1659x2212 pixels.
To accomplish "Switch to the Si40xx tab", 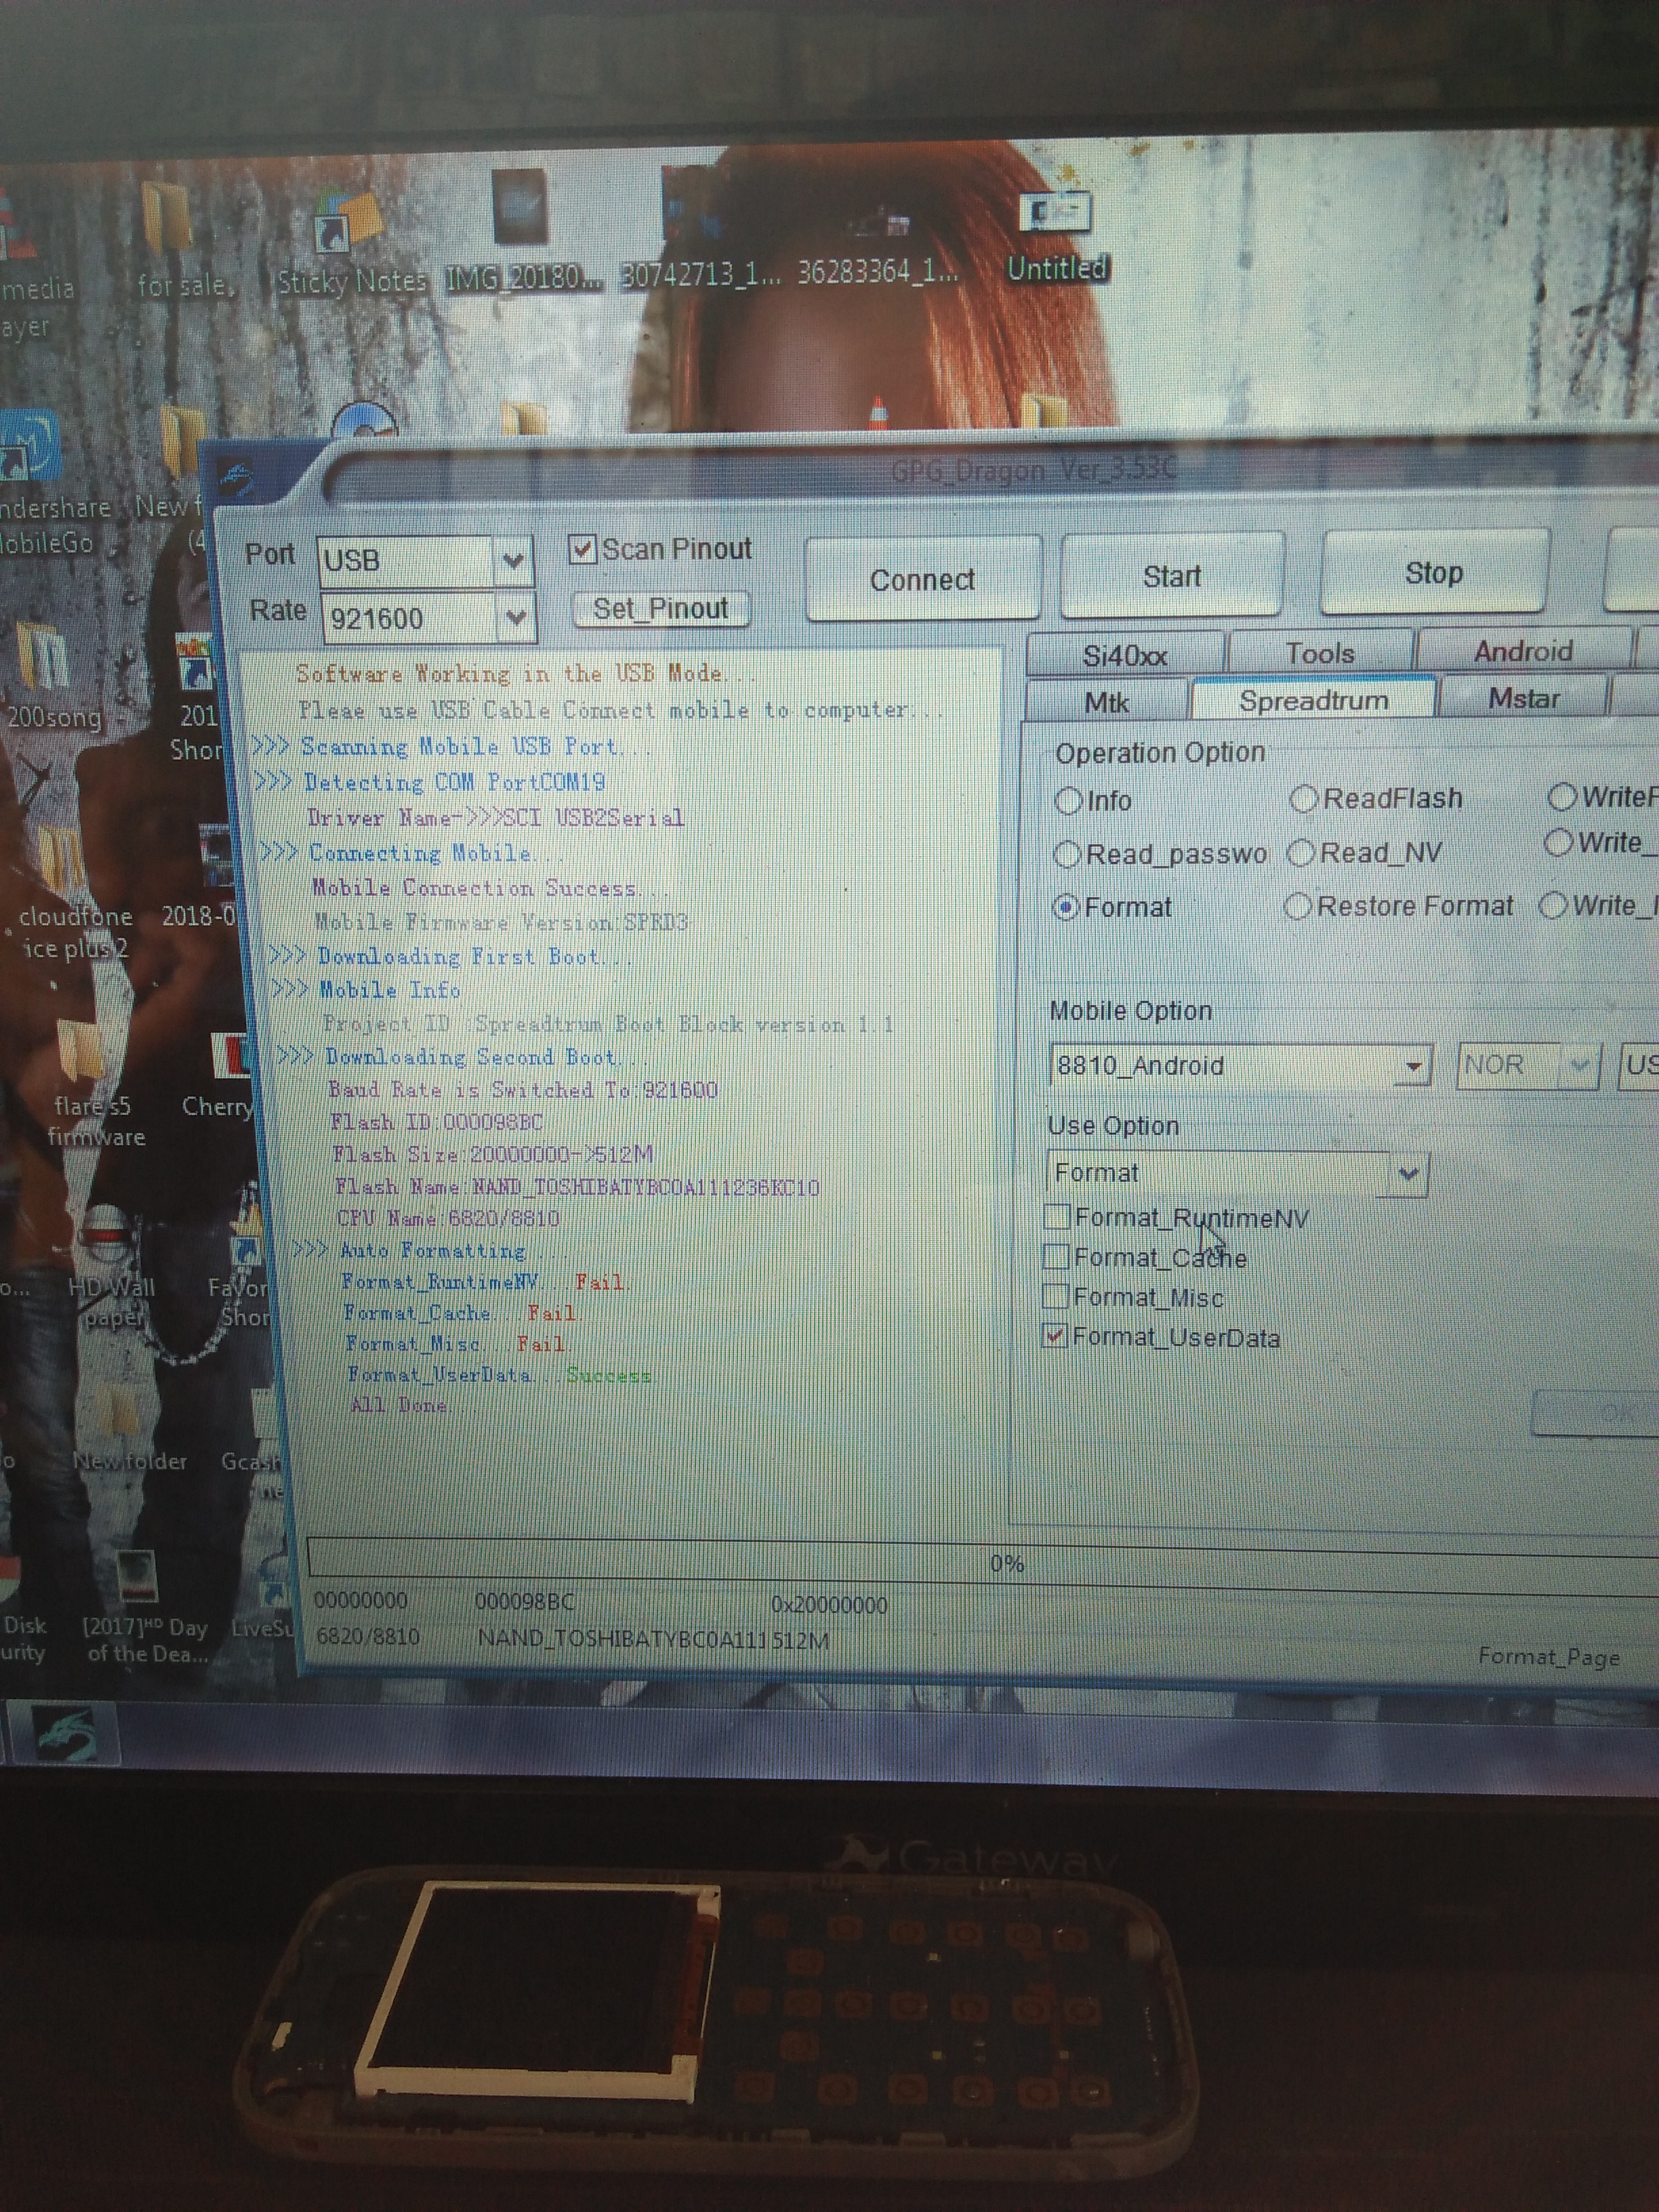I will tap(1125, 656).
